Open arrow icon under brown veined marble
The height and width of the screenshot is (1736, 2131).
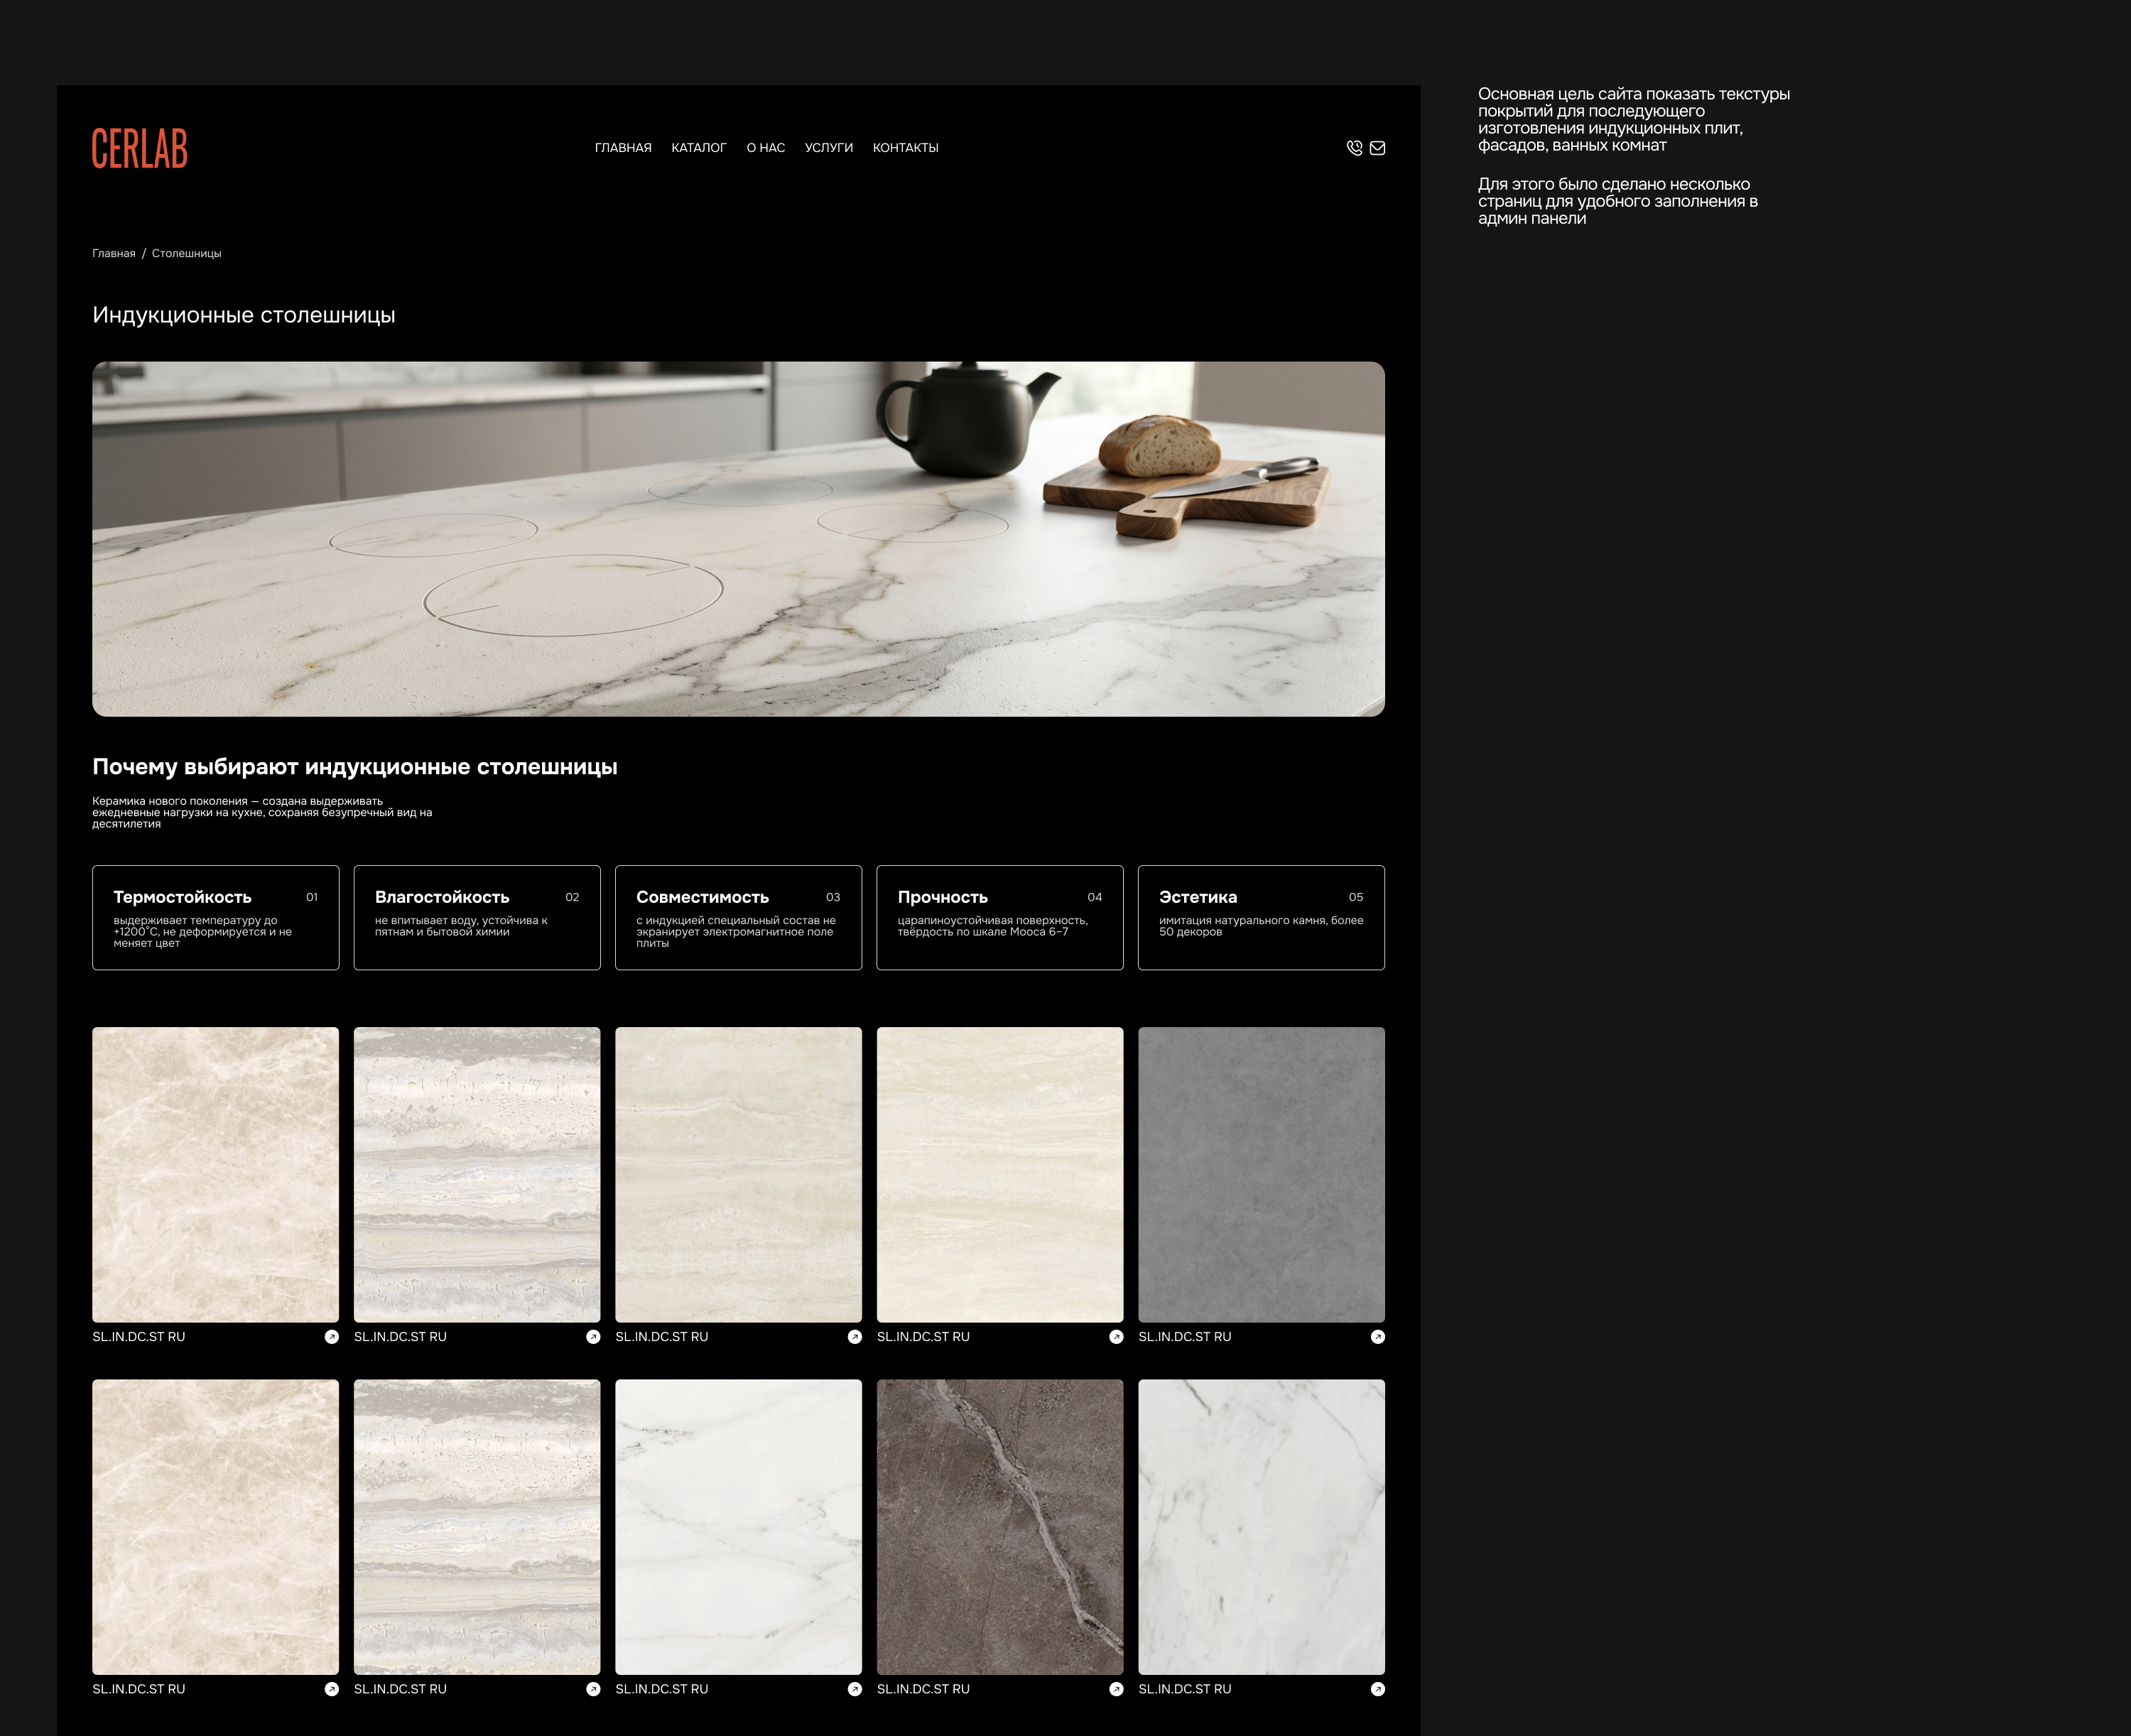coord(1116,1689)
